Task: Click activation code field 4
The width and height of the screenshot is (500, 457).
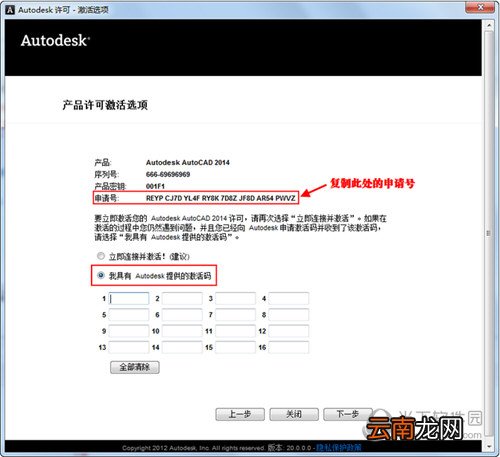Action: tap(289, 298)
